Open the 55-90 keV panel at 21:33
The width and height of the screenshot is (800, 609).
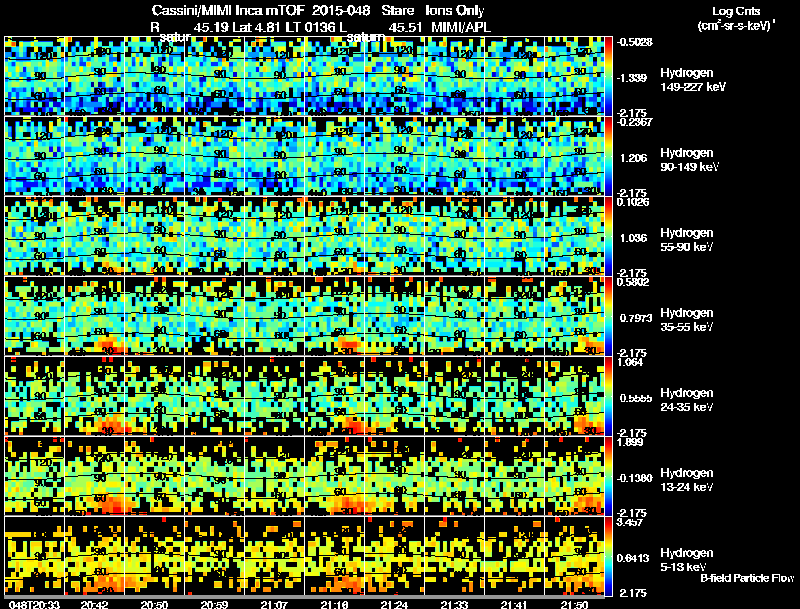click(x=455, y=236)
